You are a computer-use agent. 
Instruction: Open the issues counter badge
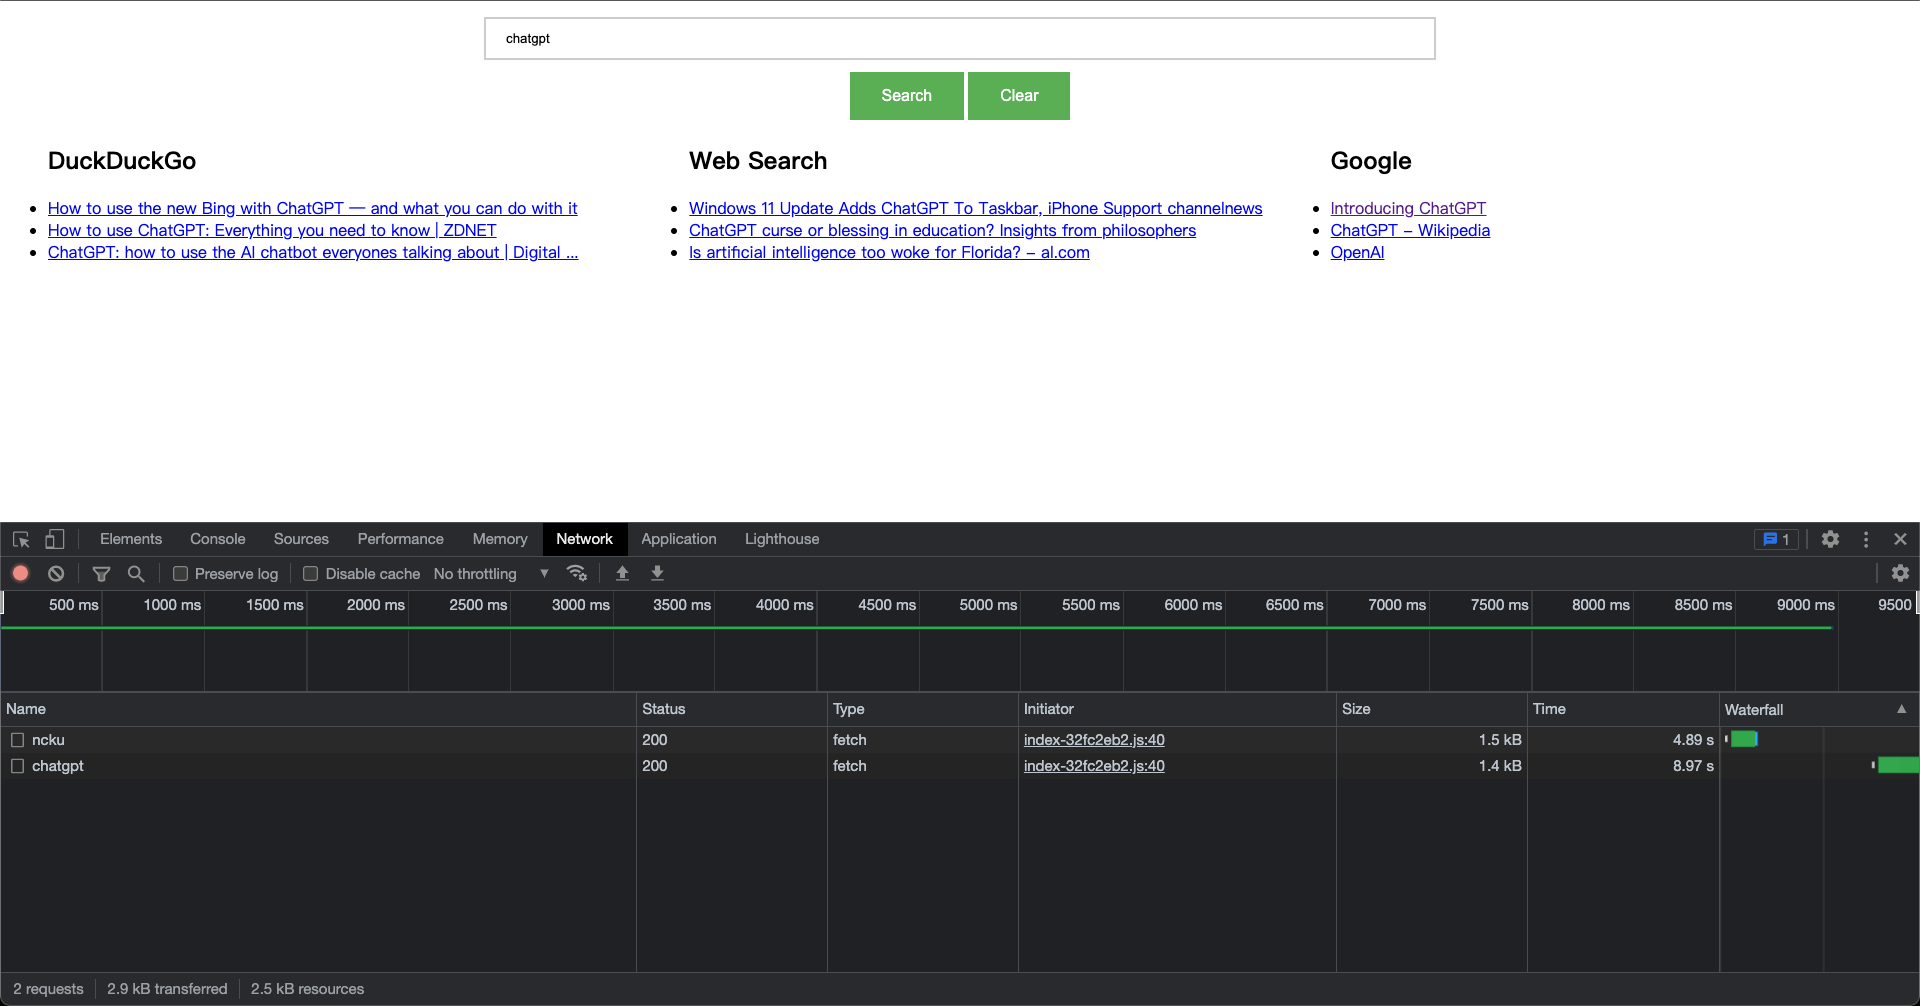pyautogui.click(x=1776, y=539)
